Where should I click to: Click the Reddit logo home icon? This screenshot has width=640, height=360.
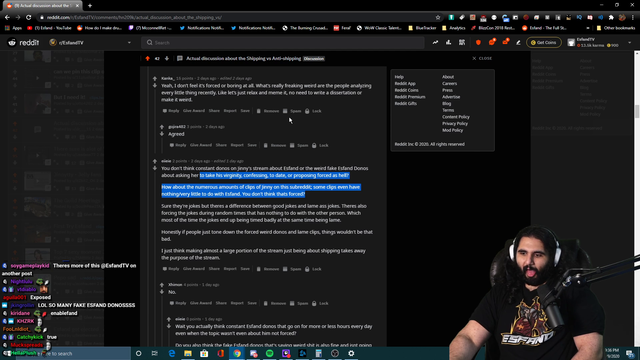click(24, 42)
